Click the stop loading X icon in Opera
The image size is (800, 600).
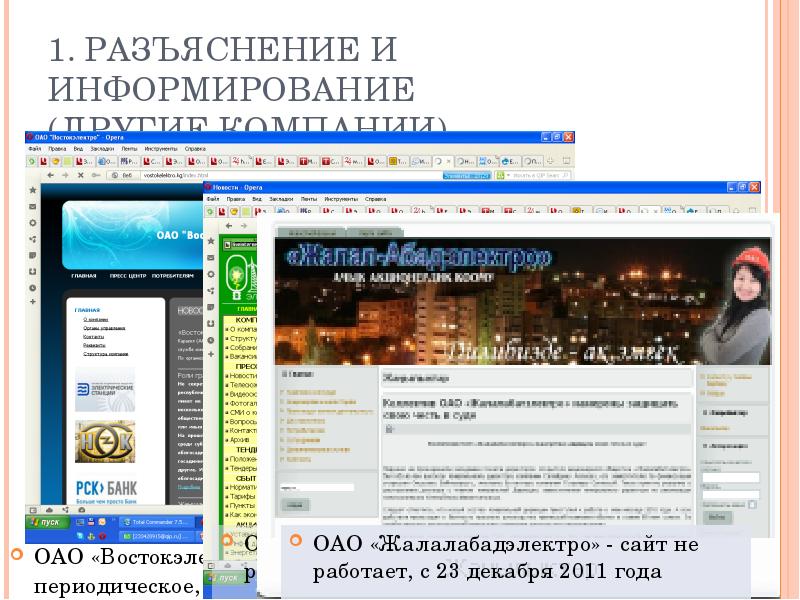pyautogui.click(x=80, y=175)
